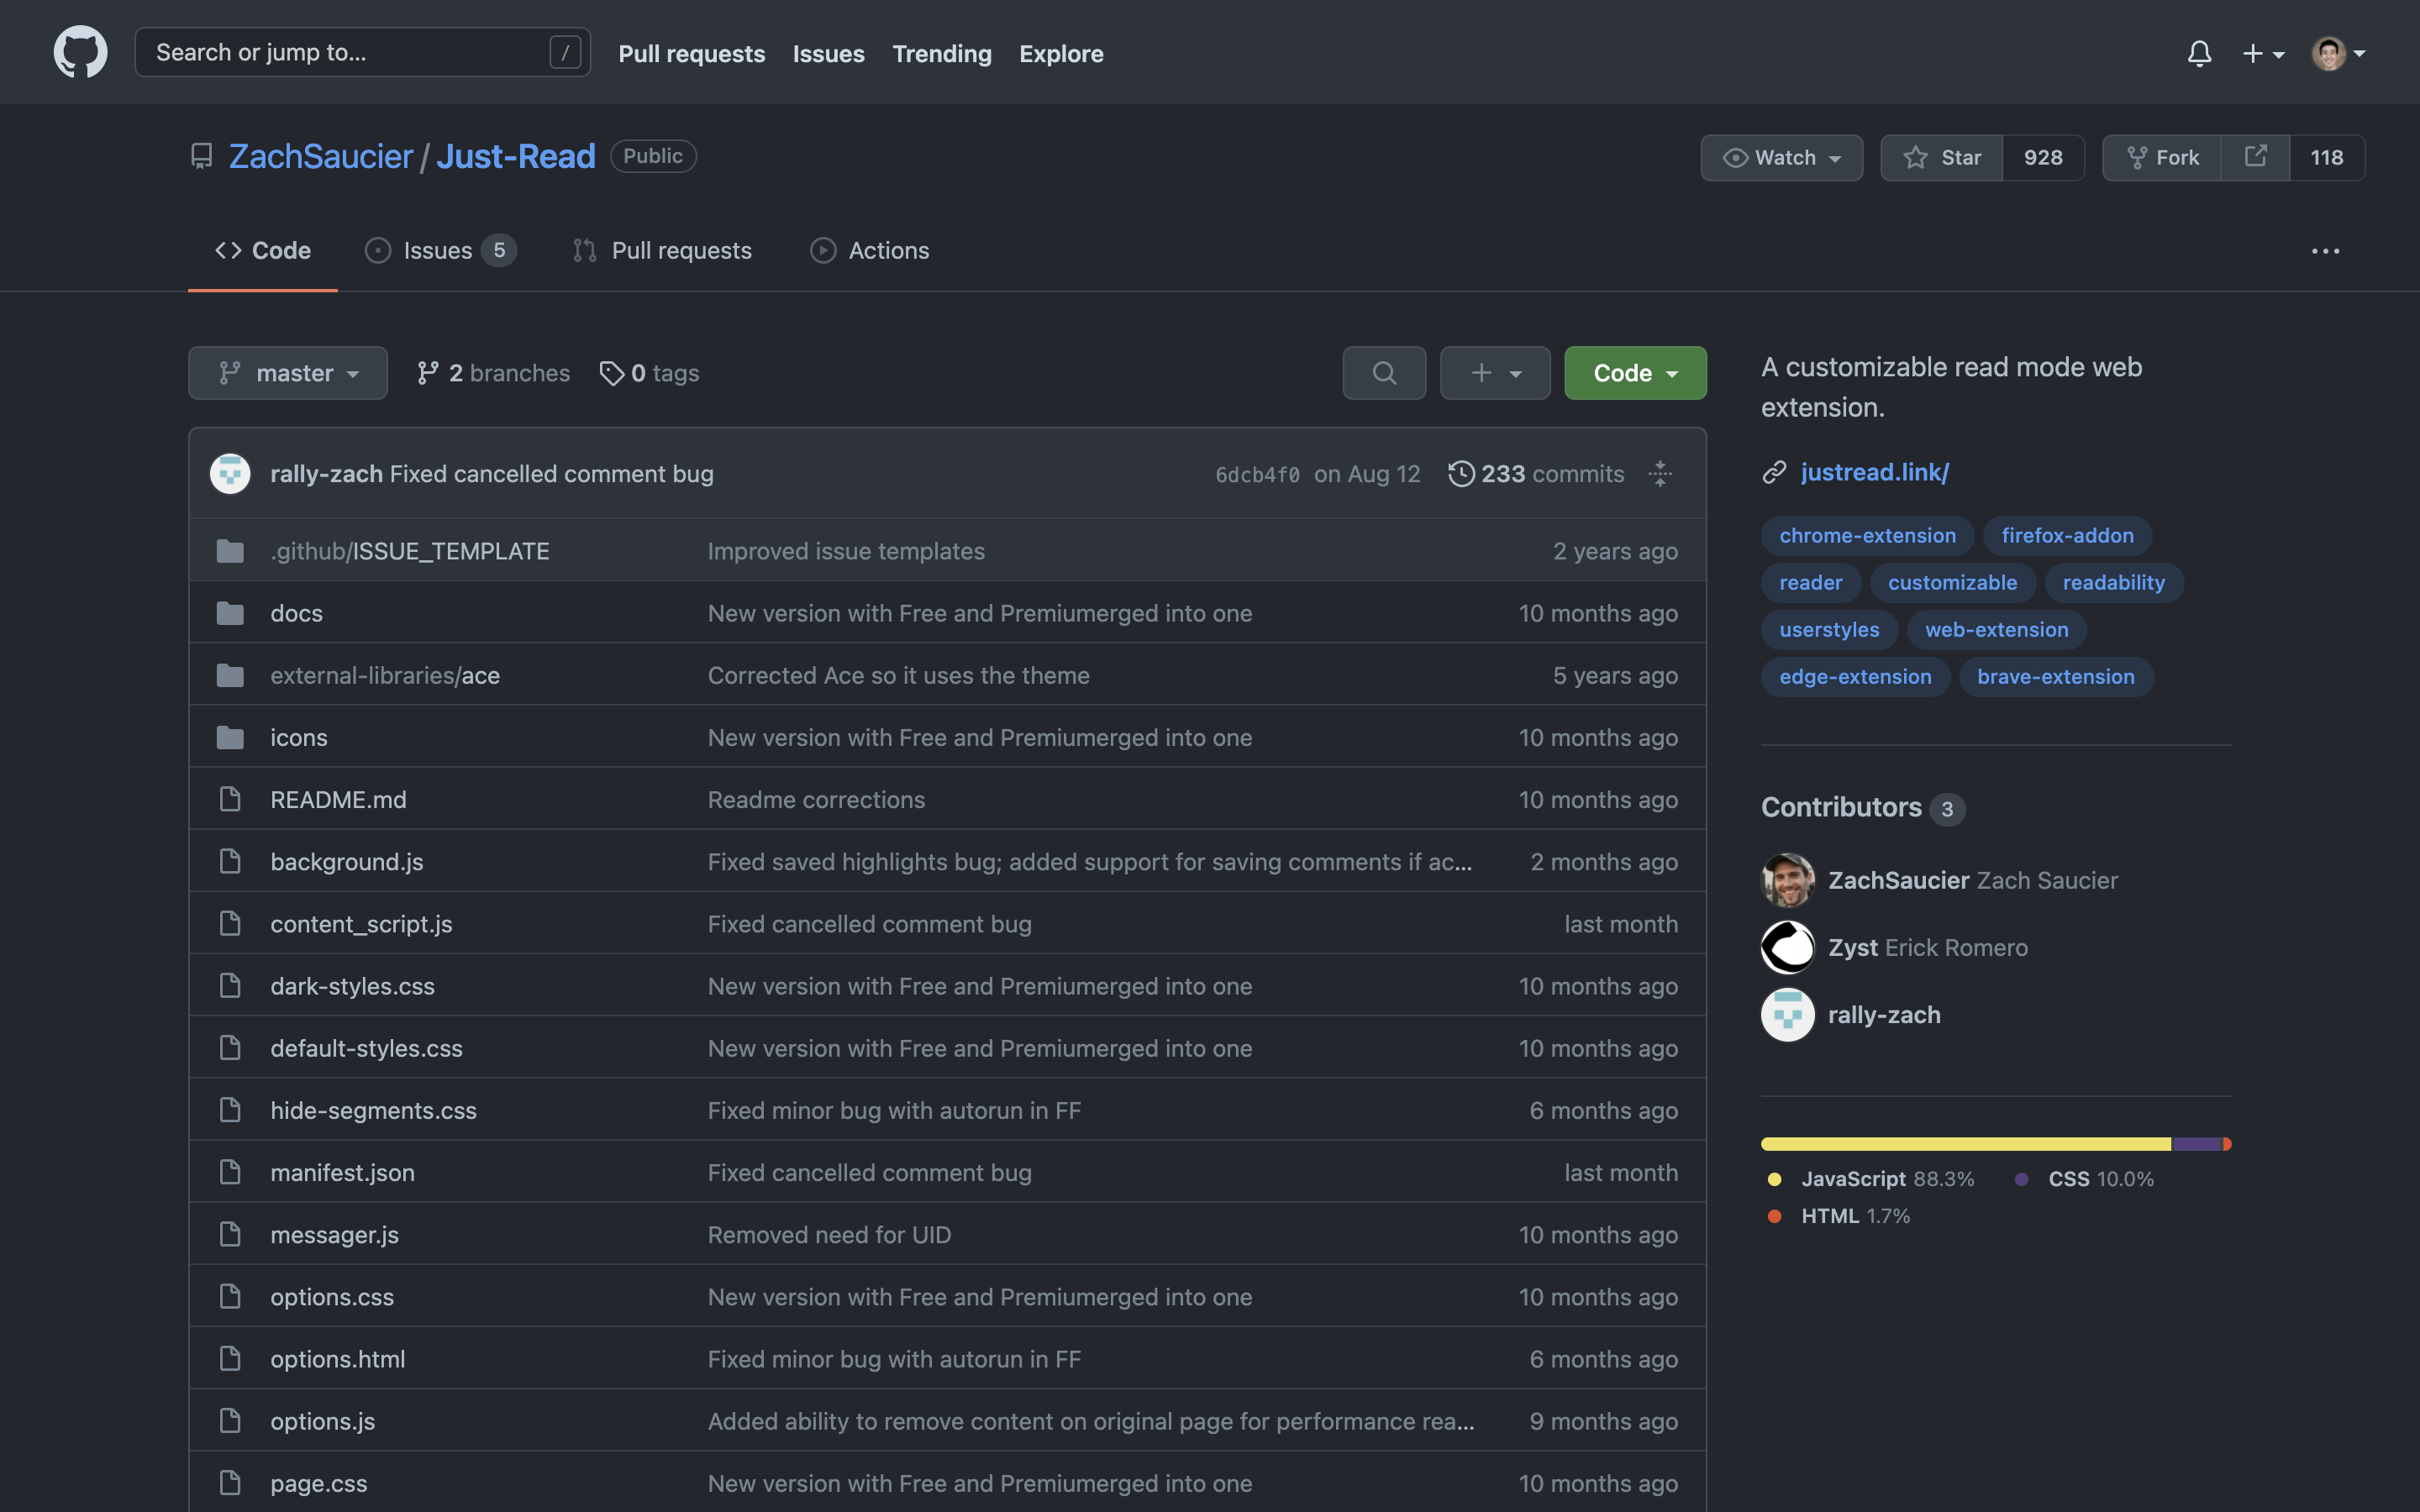This screenshot has height=1512, width=2420.
Task: Click the content_script.js file icon
Action: pos(230,923)
